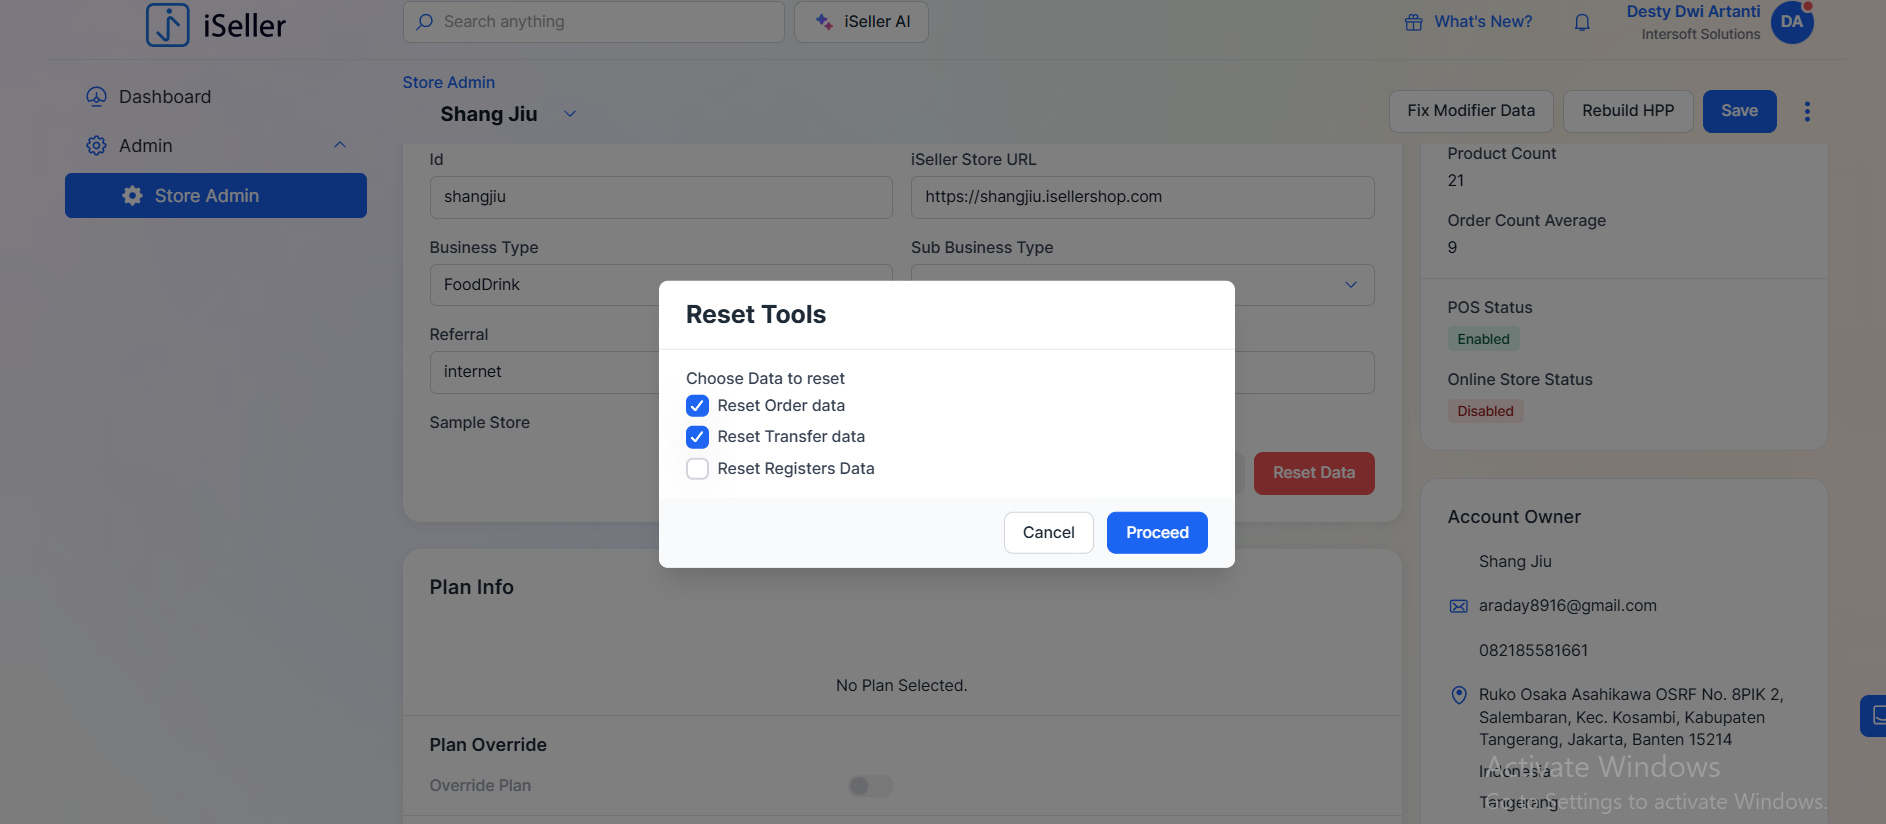Screen dimensions: 1886x824
Task: Uncheck Reset Transfer data checkbox
Action: pyautogui.click(x=697, y=437)
